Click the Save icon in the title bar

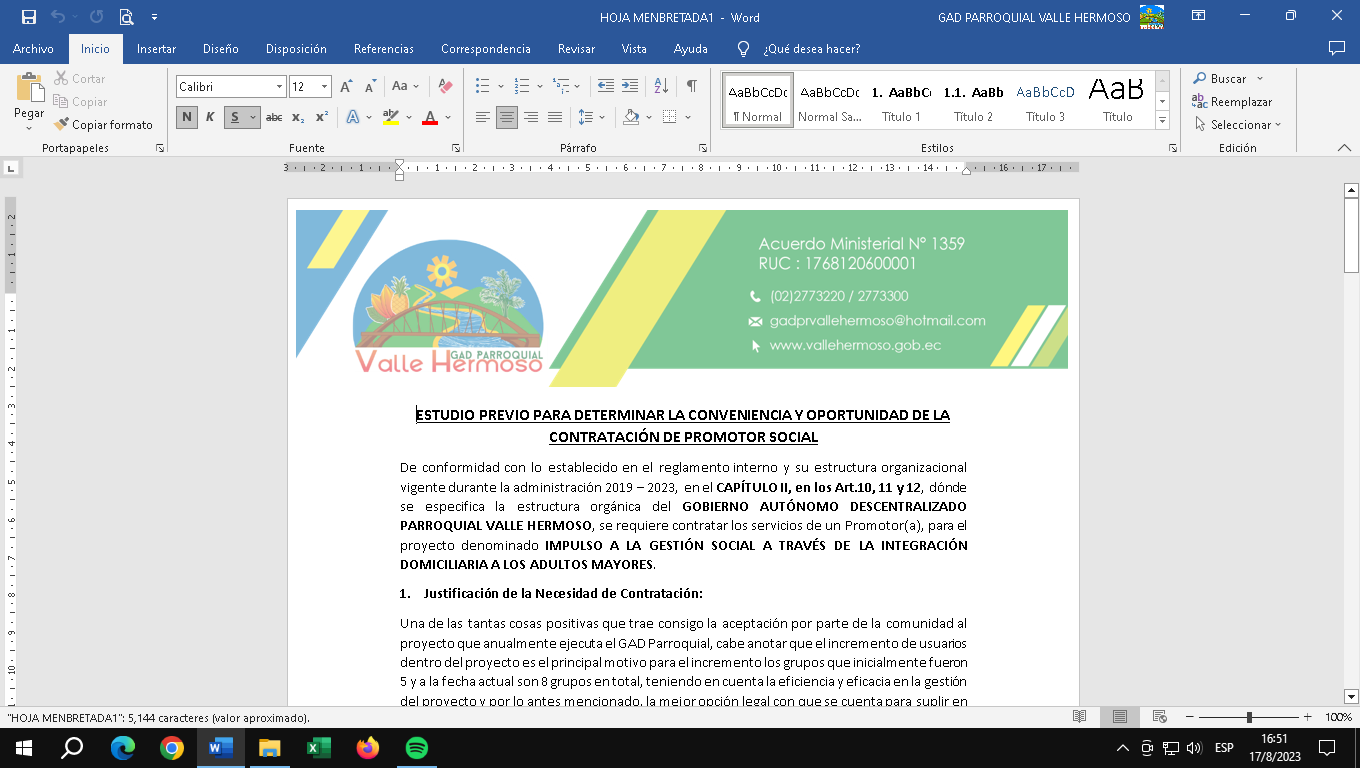point(28,17)
